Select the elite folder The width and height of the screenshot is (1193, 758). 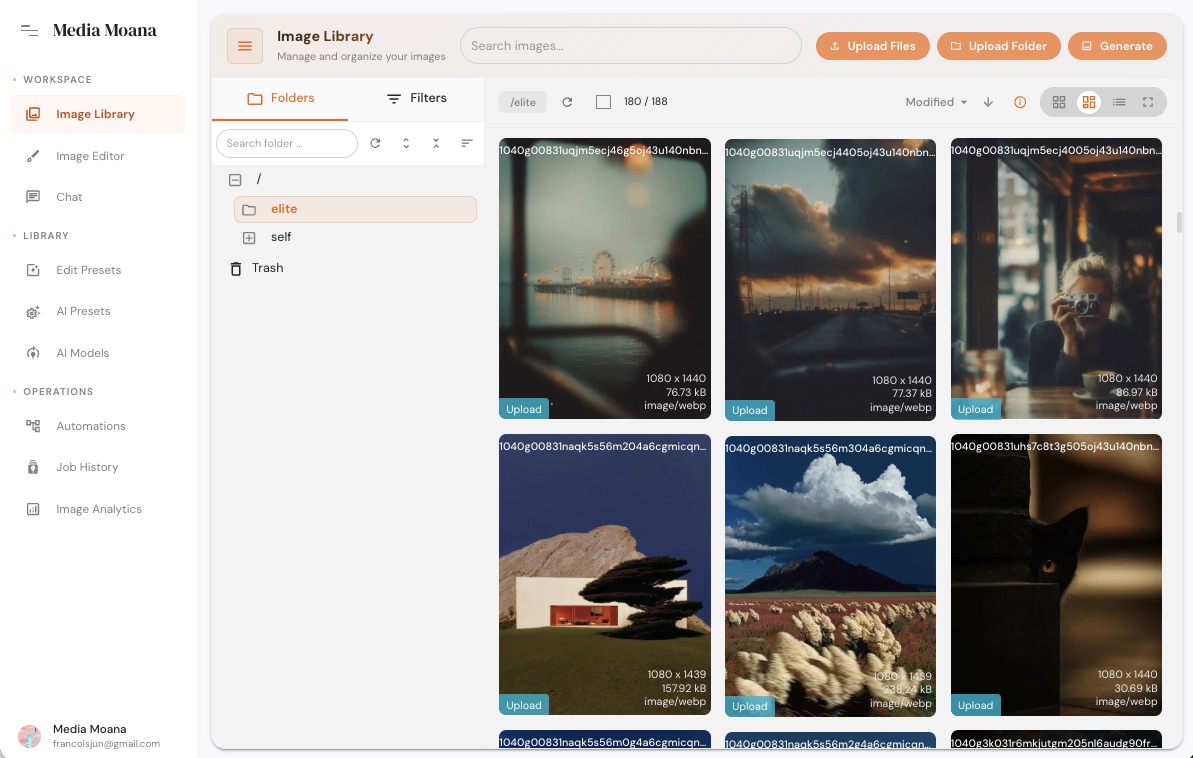(x=355, y=209)
